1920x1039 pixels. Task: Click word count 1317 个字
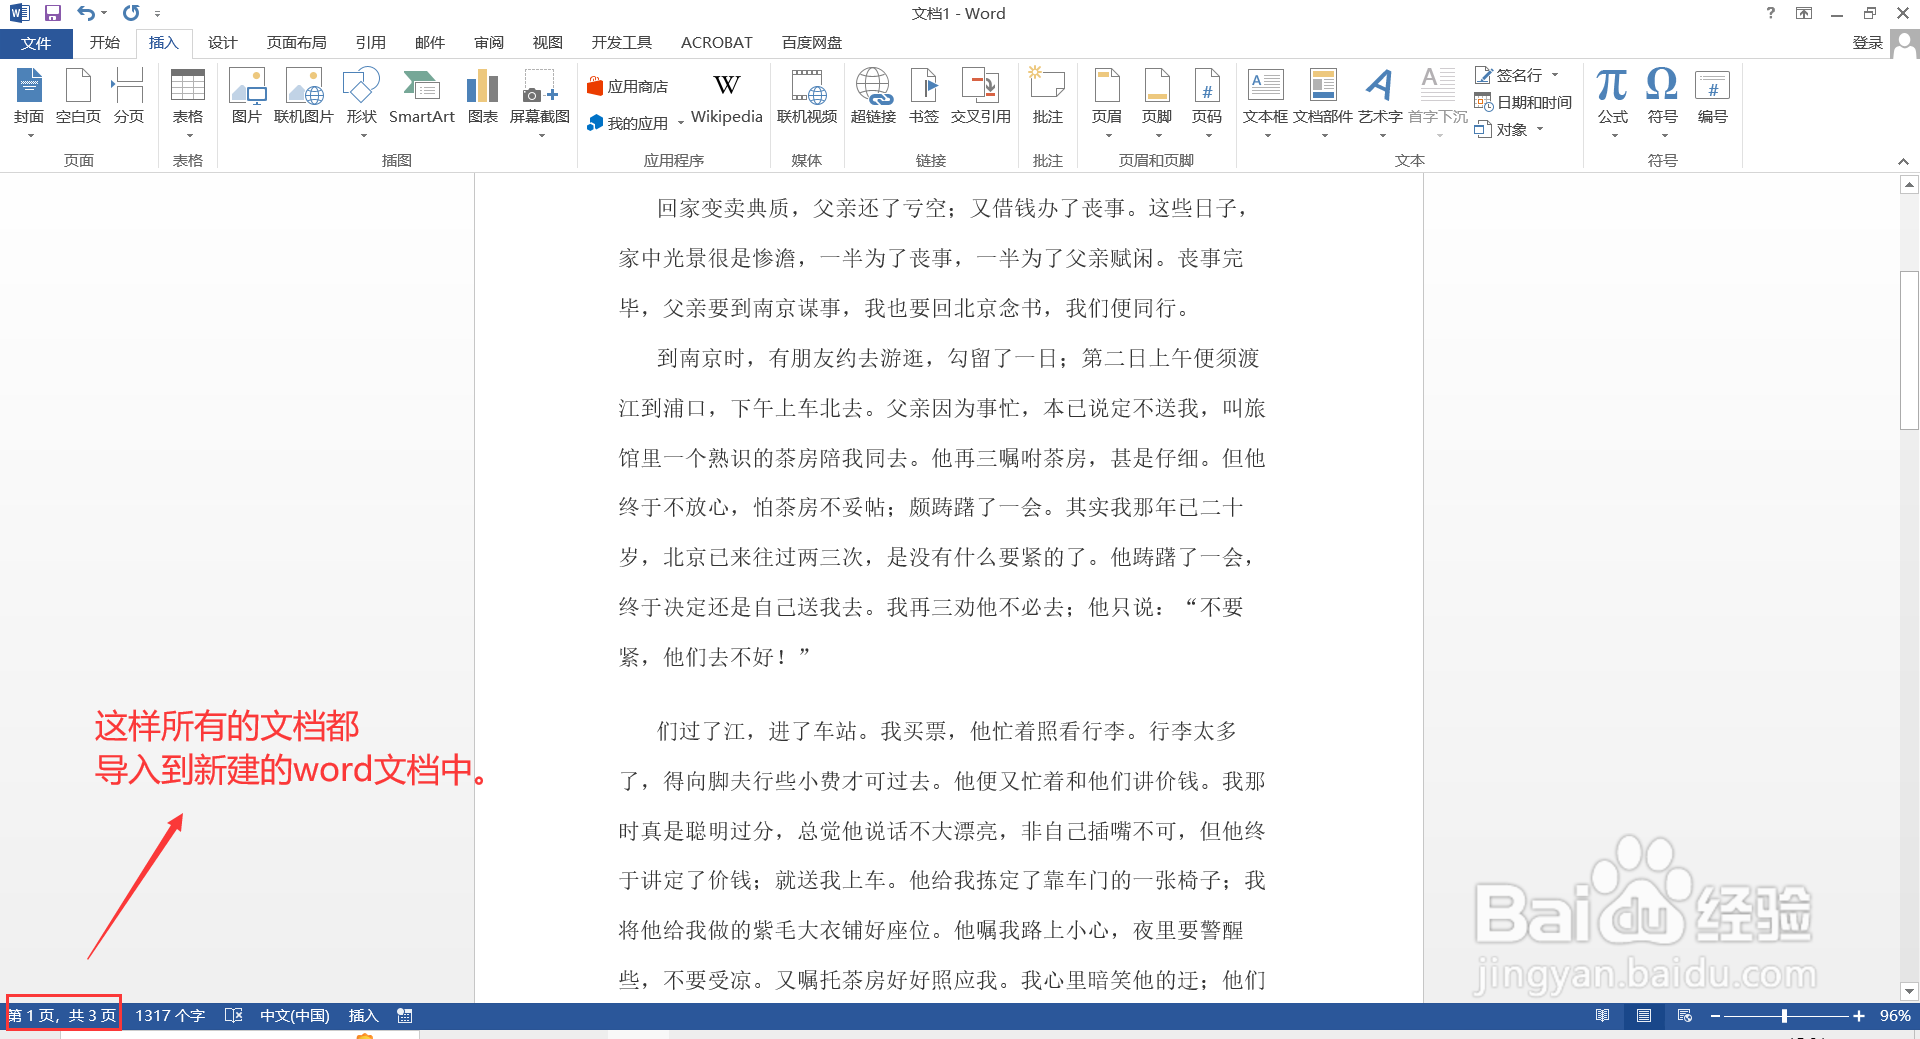pyautogui.click(x=170, y=1016)
